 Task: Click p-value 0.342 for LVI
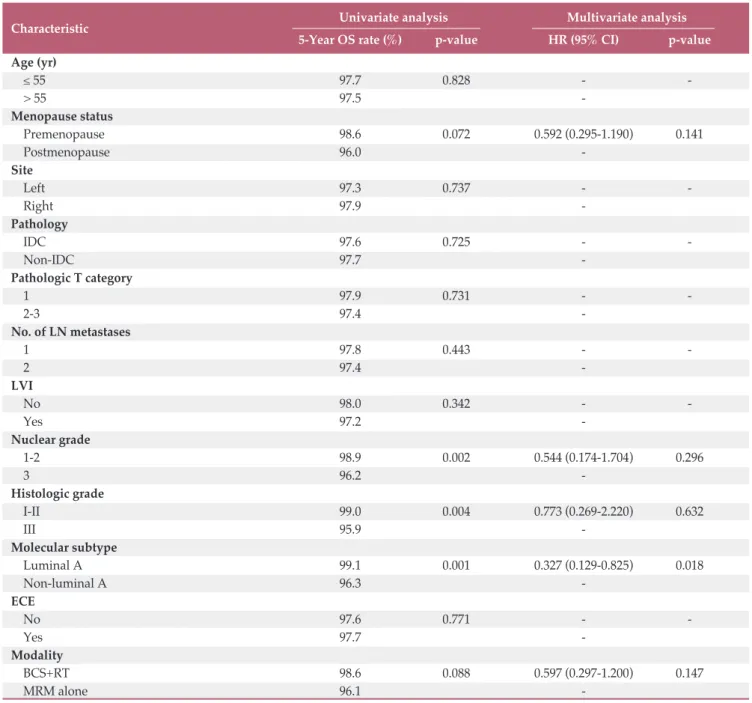coord(456,404)
